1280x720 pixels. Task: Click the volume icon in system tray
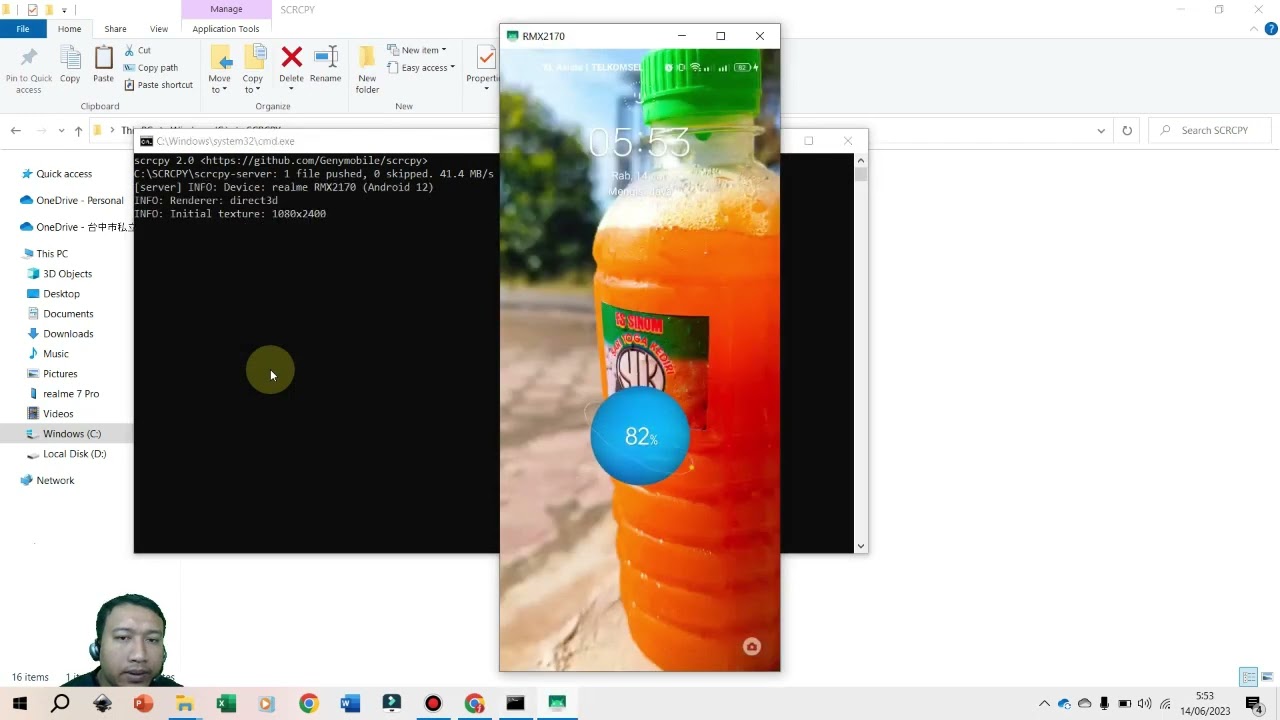(x=1144, y=704)
